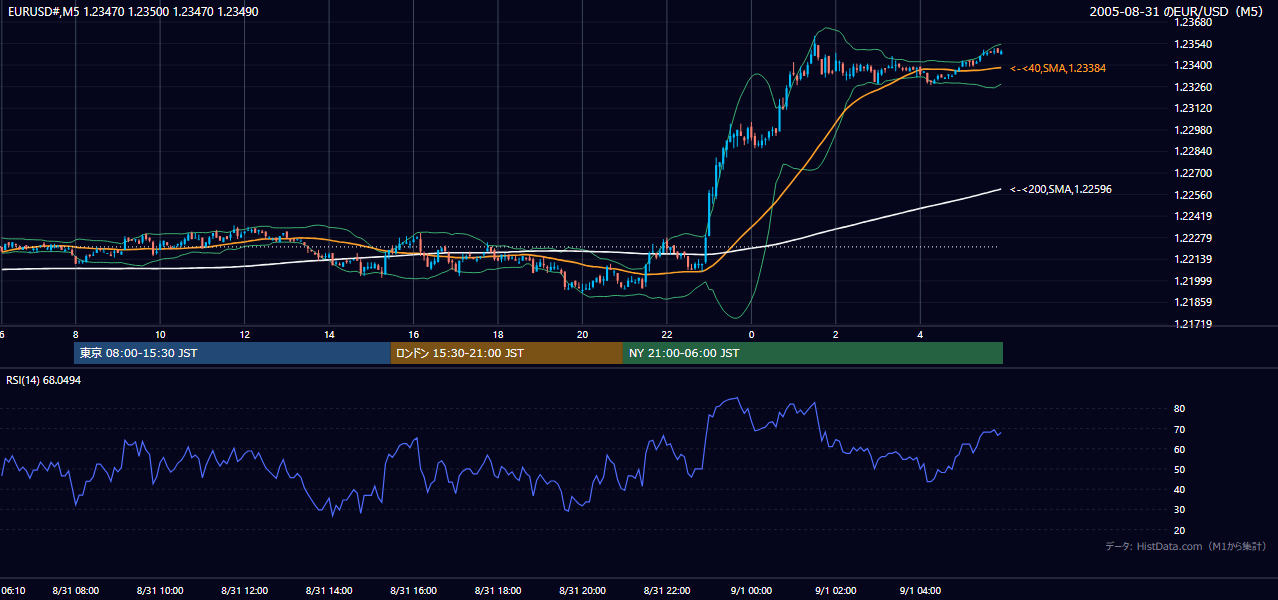1278x600 pixels.
Task: Click the 9/1 02:00 bottom time label
Action: [836, 591]
